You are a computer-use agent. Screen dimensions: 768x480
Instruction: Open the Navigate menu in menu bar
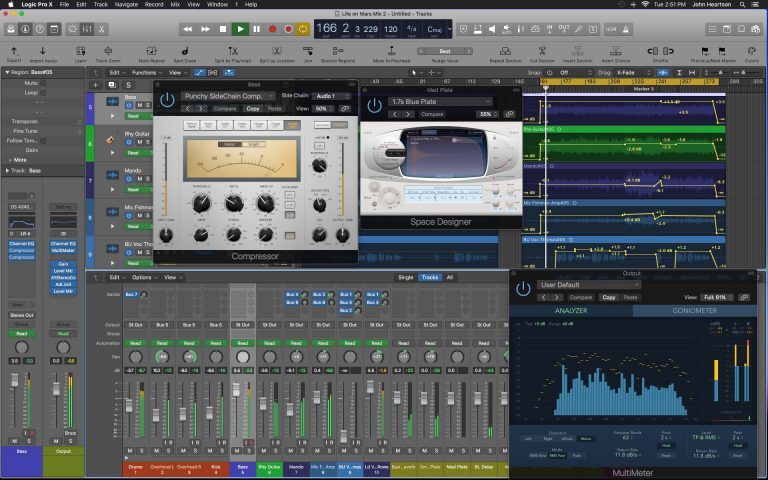[124, 4]
